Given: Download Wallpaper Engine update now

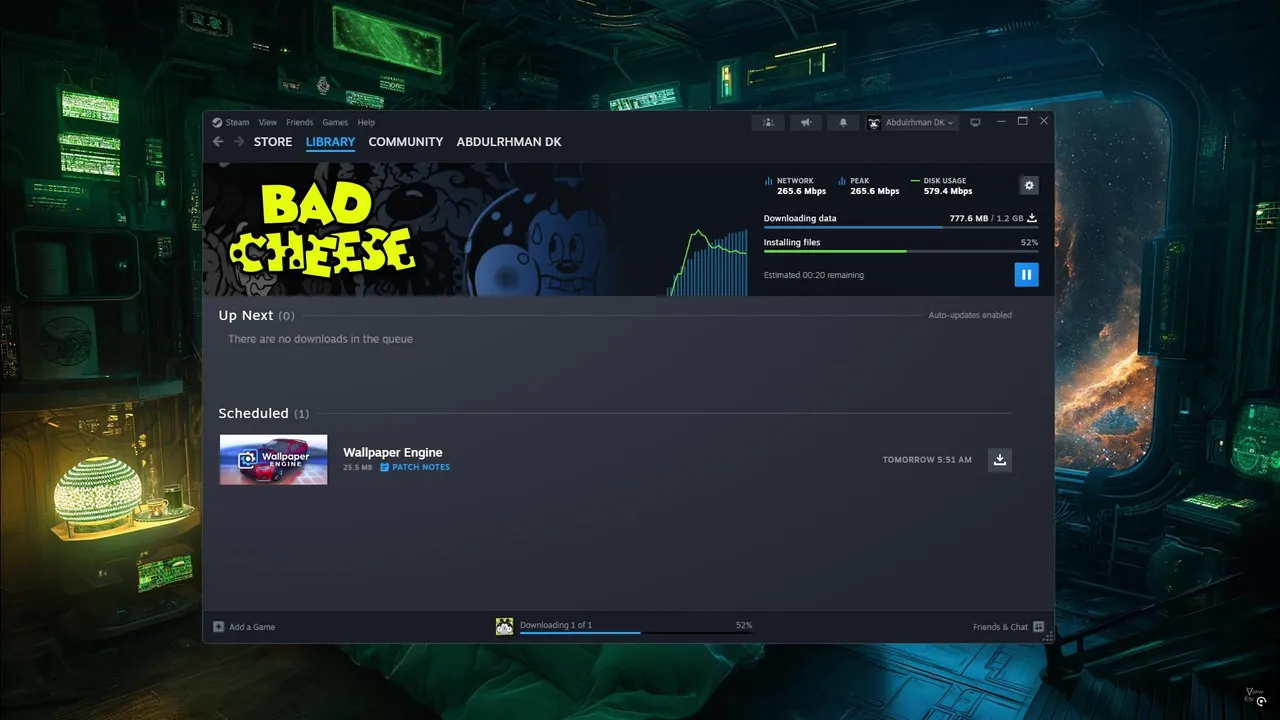Looking at the screenshot, I should click(x=1000, y=459).
